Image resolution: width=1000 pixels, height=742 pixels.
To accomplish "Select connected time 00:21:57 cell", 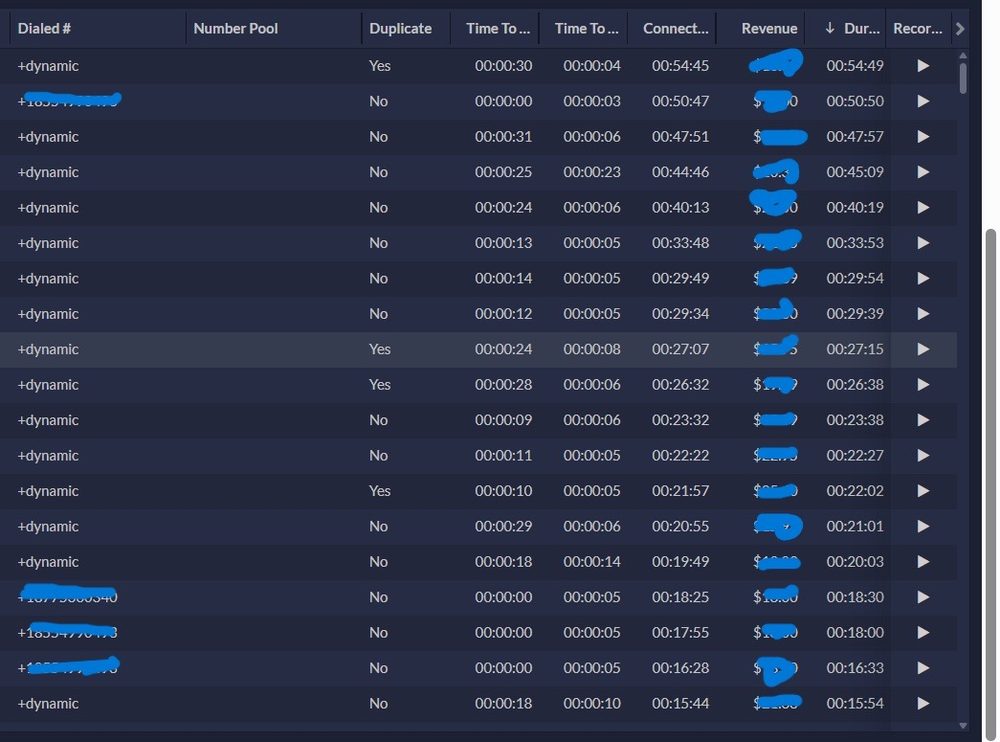I will (680, 491).
